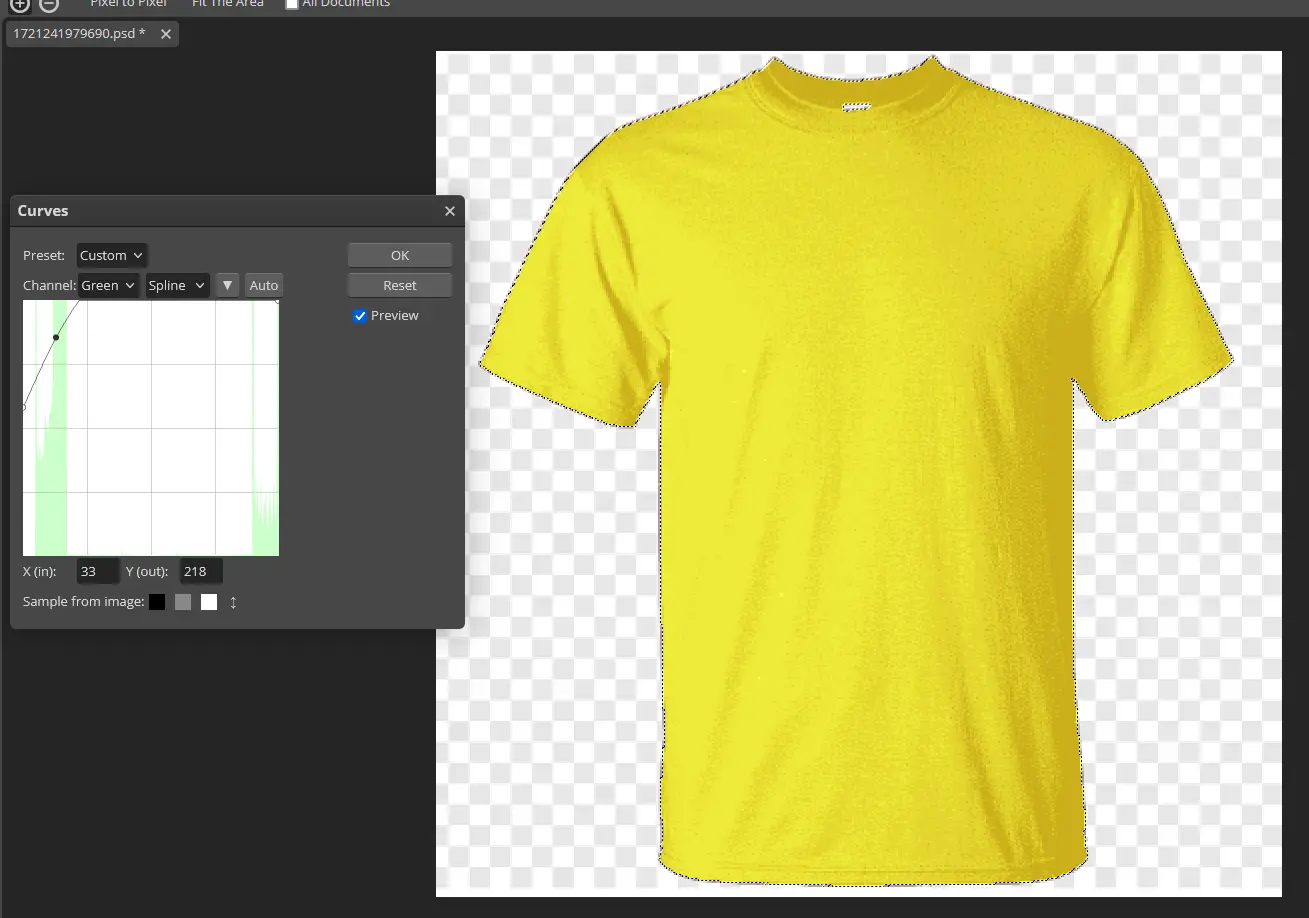The width and height of the screenshot is (1309, 918).
Task: Click the Reset button
Action: [x=400, y=285]
